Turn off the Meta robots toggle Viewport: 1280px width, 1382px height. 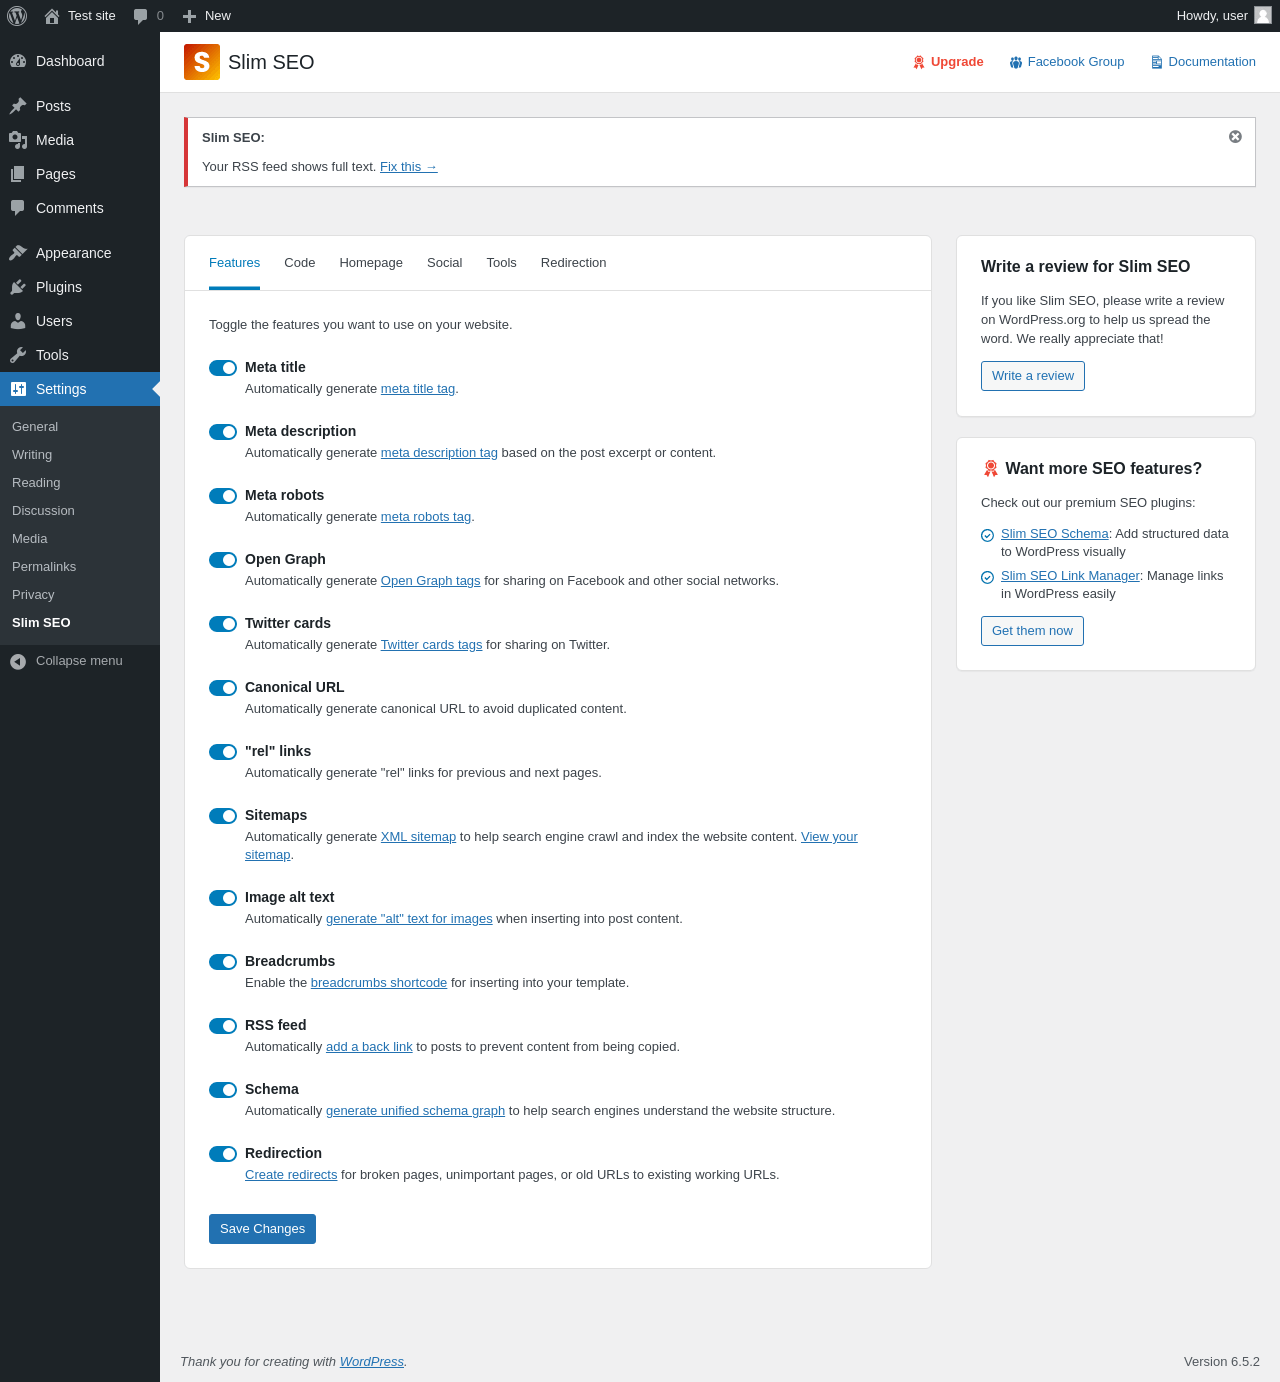223,496
